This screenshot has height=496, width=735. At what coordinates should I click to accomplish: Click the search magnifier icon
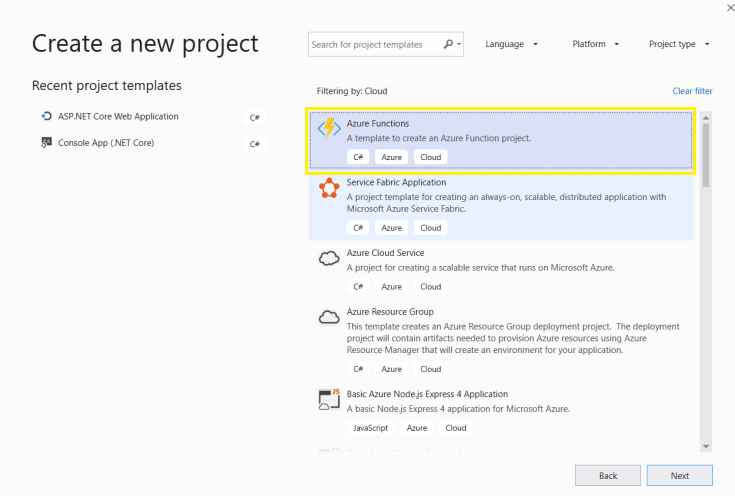[x=449, y=44]
